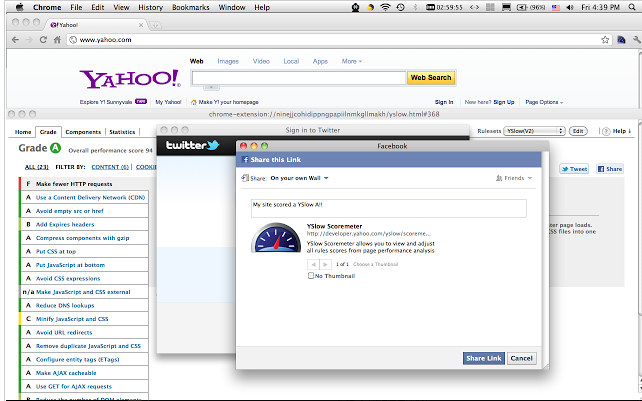Open the Window menu
The image size is (642, 401).
[x=232, y=7]
